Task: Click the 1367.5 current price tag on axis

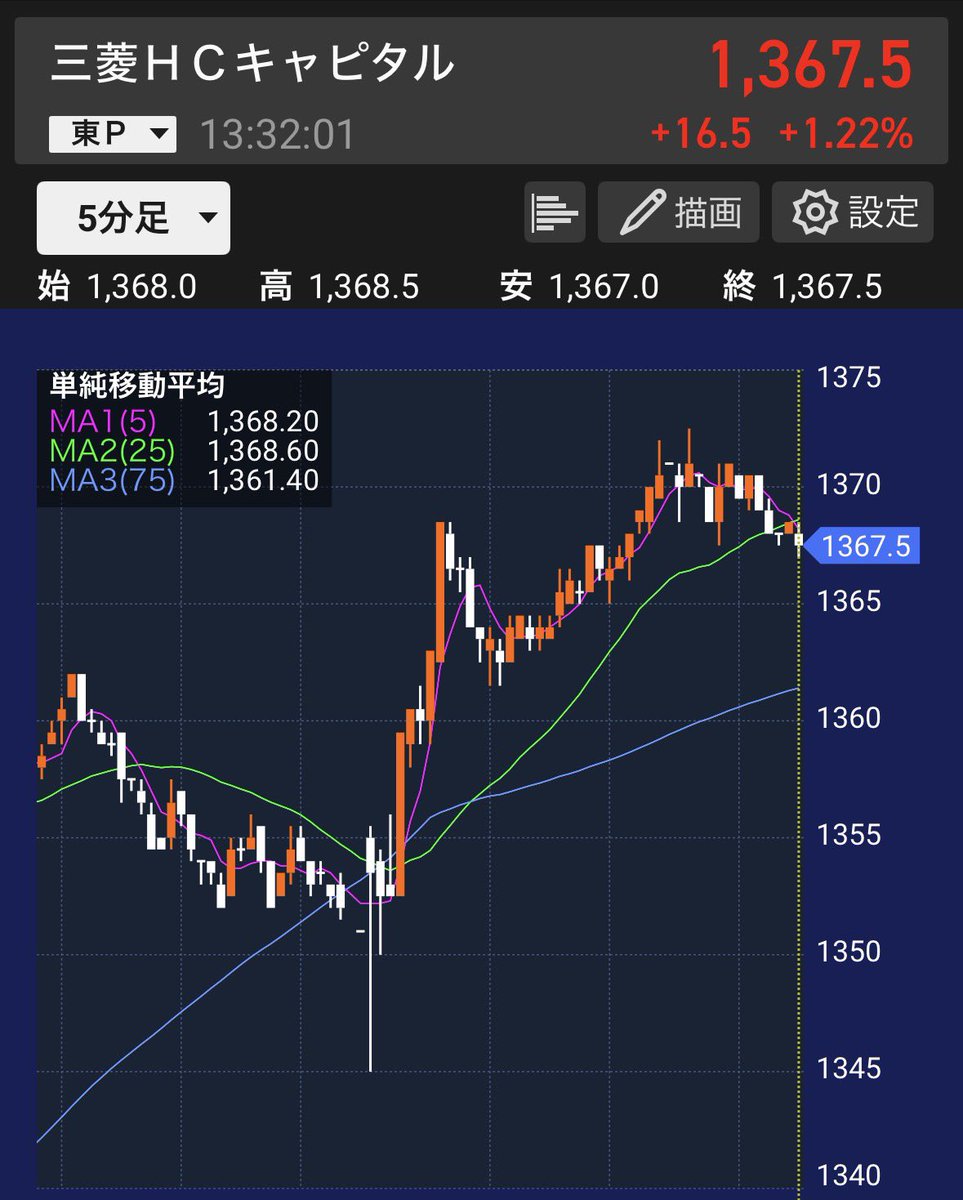Action: click(x=862, y=546)
